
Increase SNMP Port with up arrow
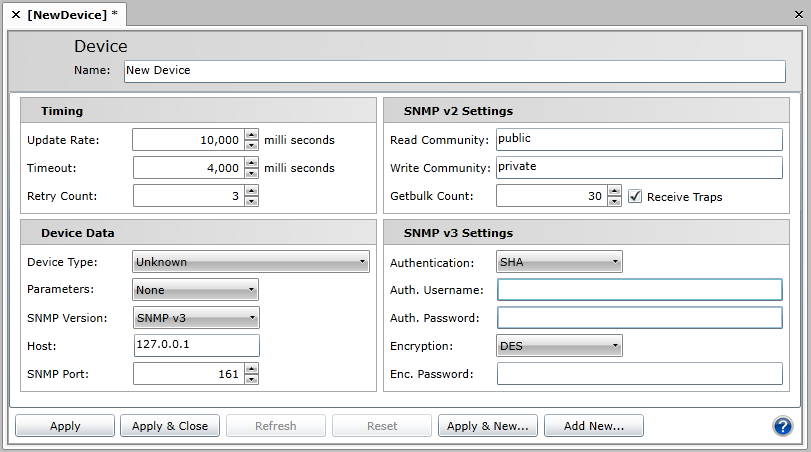coord(251,369)
